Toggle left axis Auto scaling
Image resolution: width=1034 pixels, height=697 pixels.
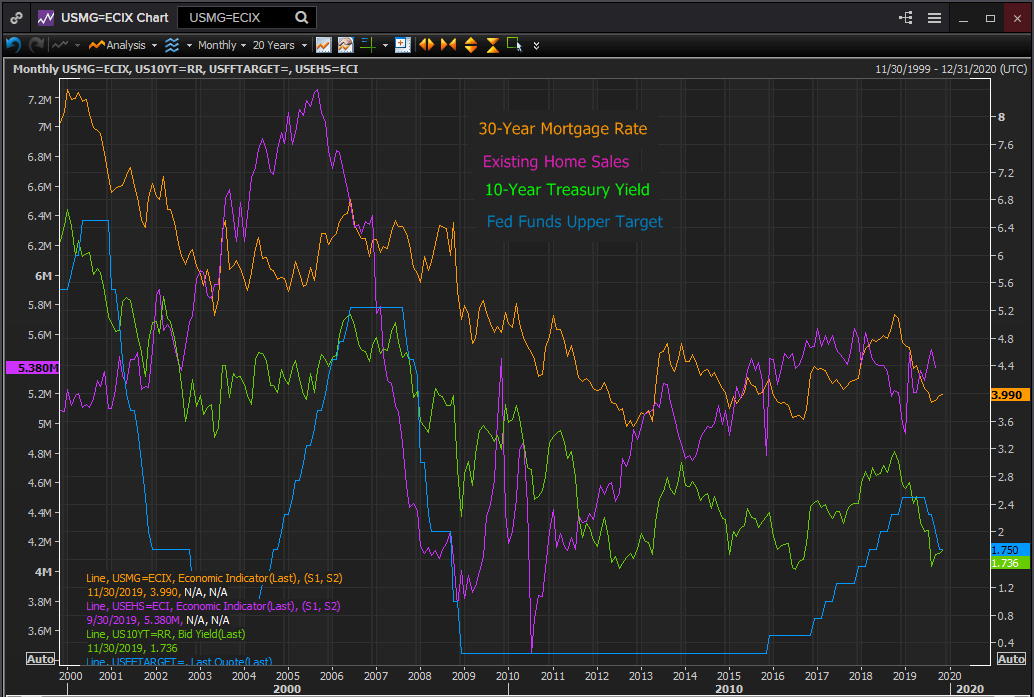pos(40,659)
